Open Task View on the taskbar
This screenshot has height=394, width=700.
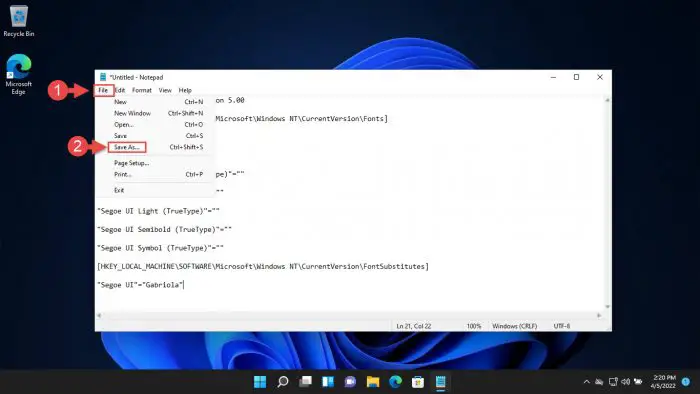(x=305, y=382)
